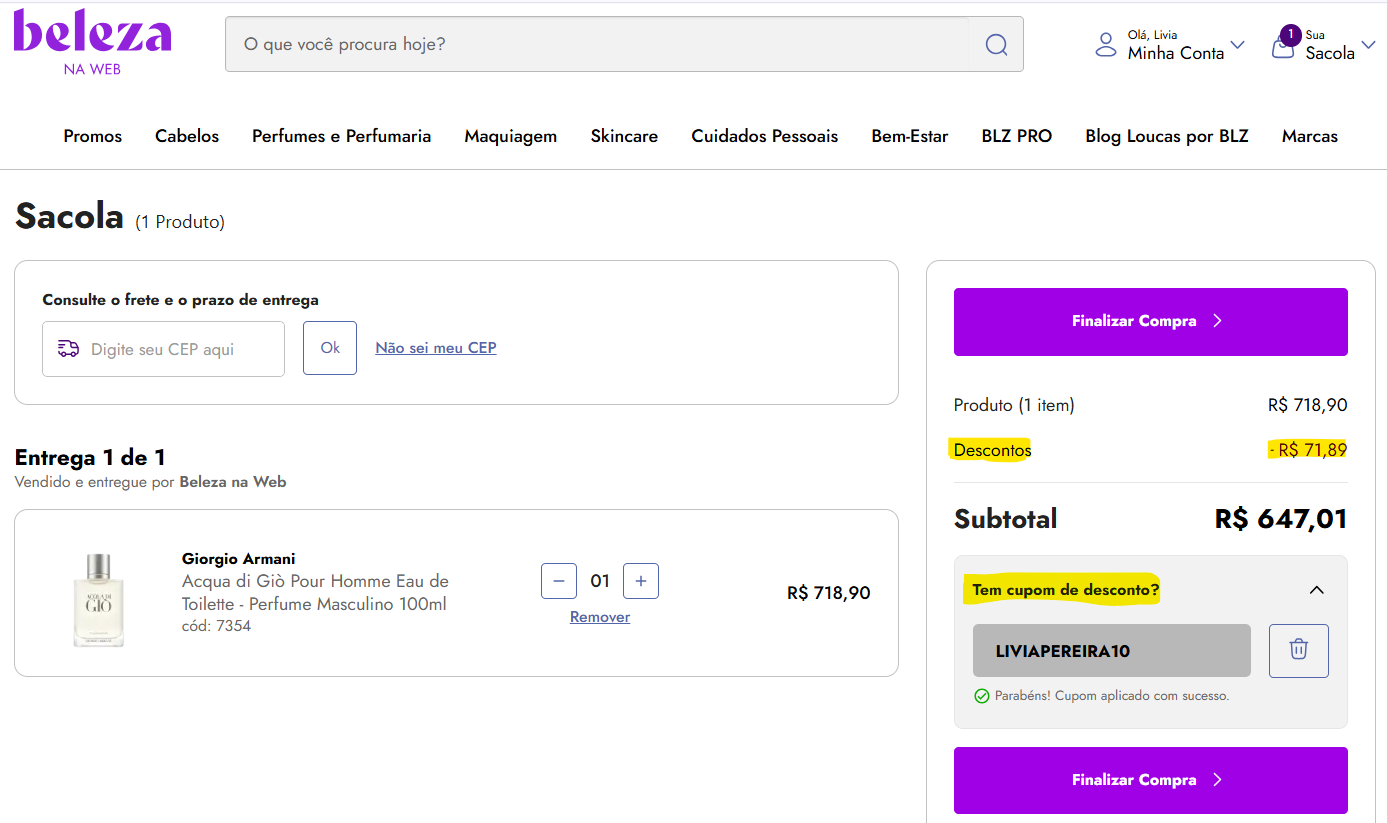Click Remover link for the product
Image resolution: width=1387 pixels, height=823 pixels.
(600, 617)
